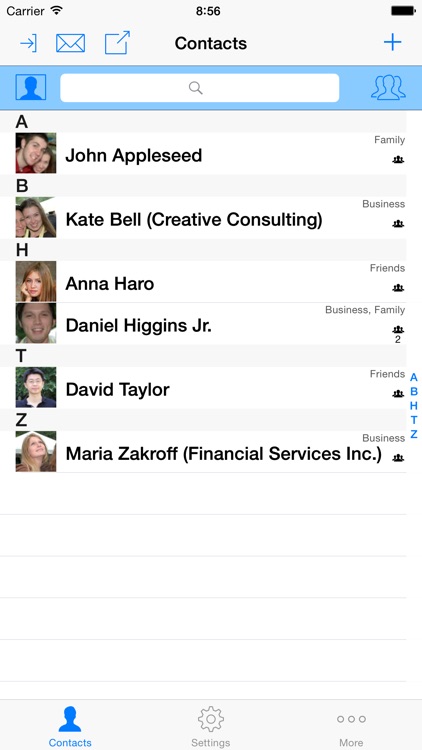Tap group icon on Anna Haro row

pos(398,288)
